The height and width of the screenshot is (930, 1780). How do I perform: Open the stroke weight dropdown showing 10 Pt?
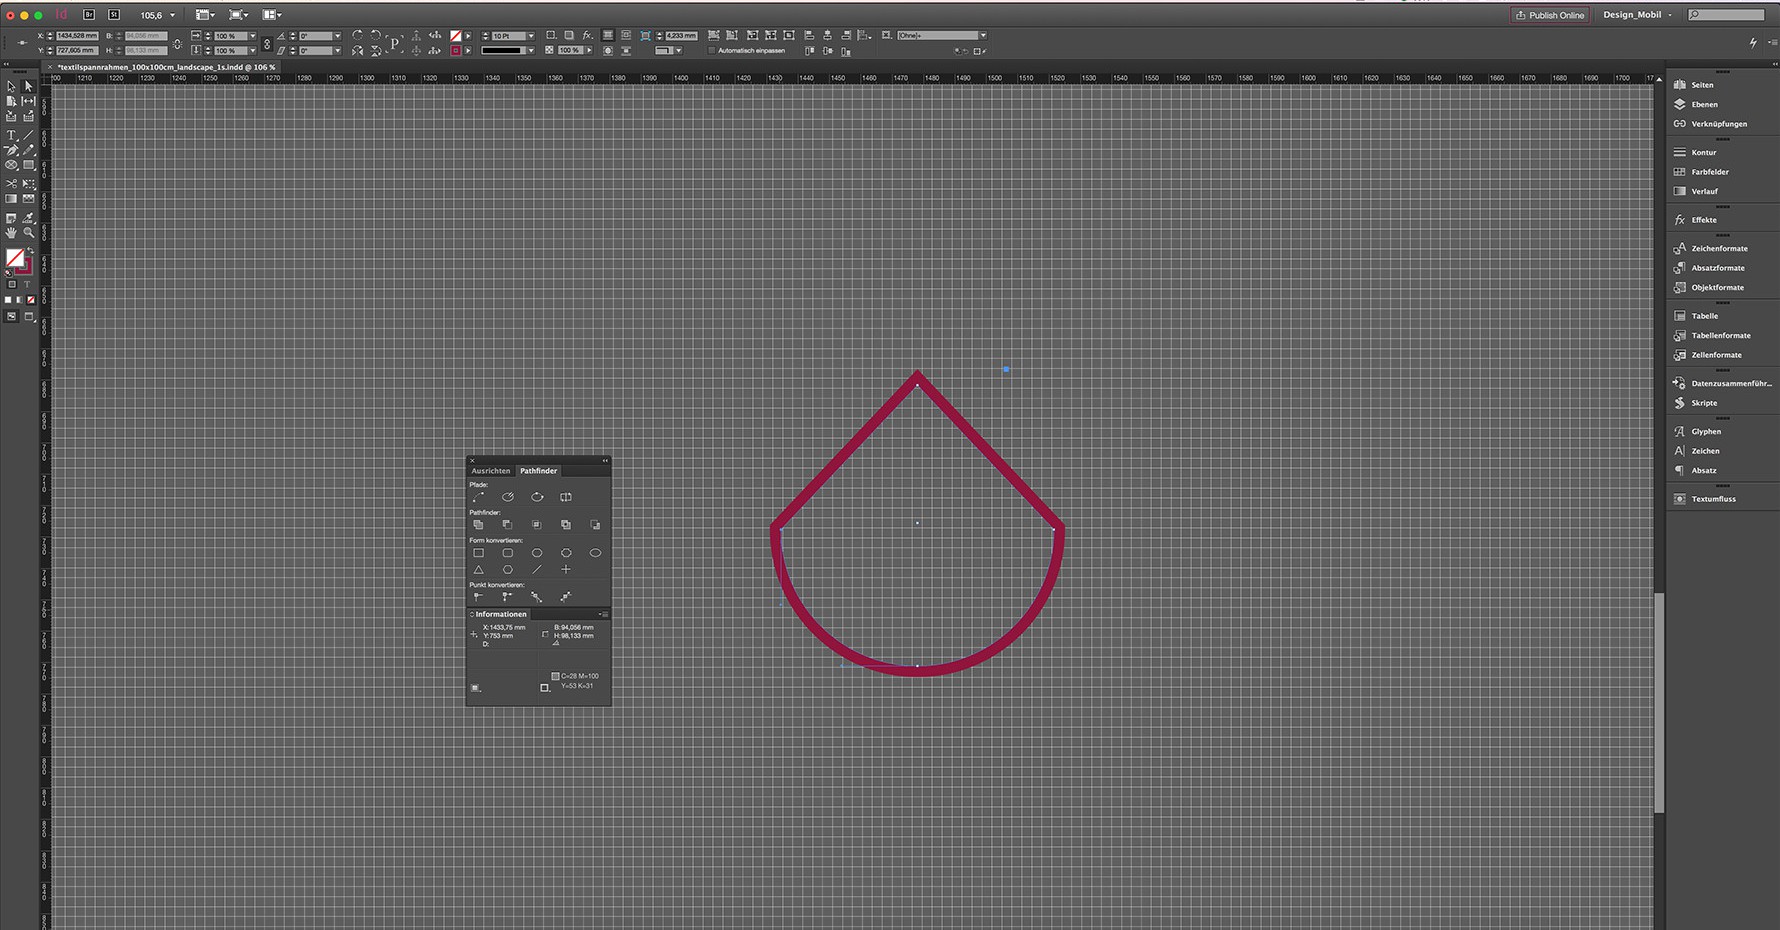pos(531,35)
